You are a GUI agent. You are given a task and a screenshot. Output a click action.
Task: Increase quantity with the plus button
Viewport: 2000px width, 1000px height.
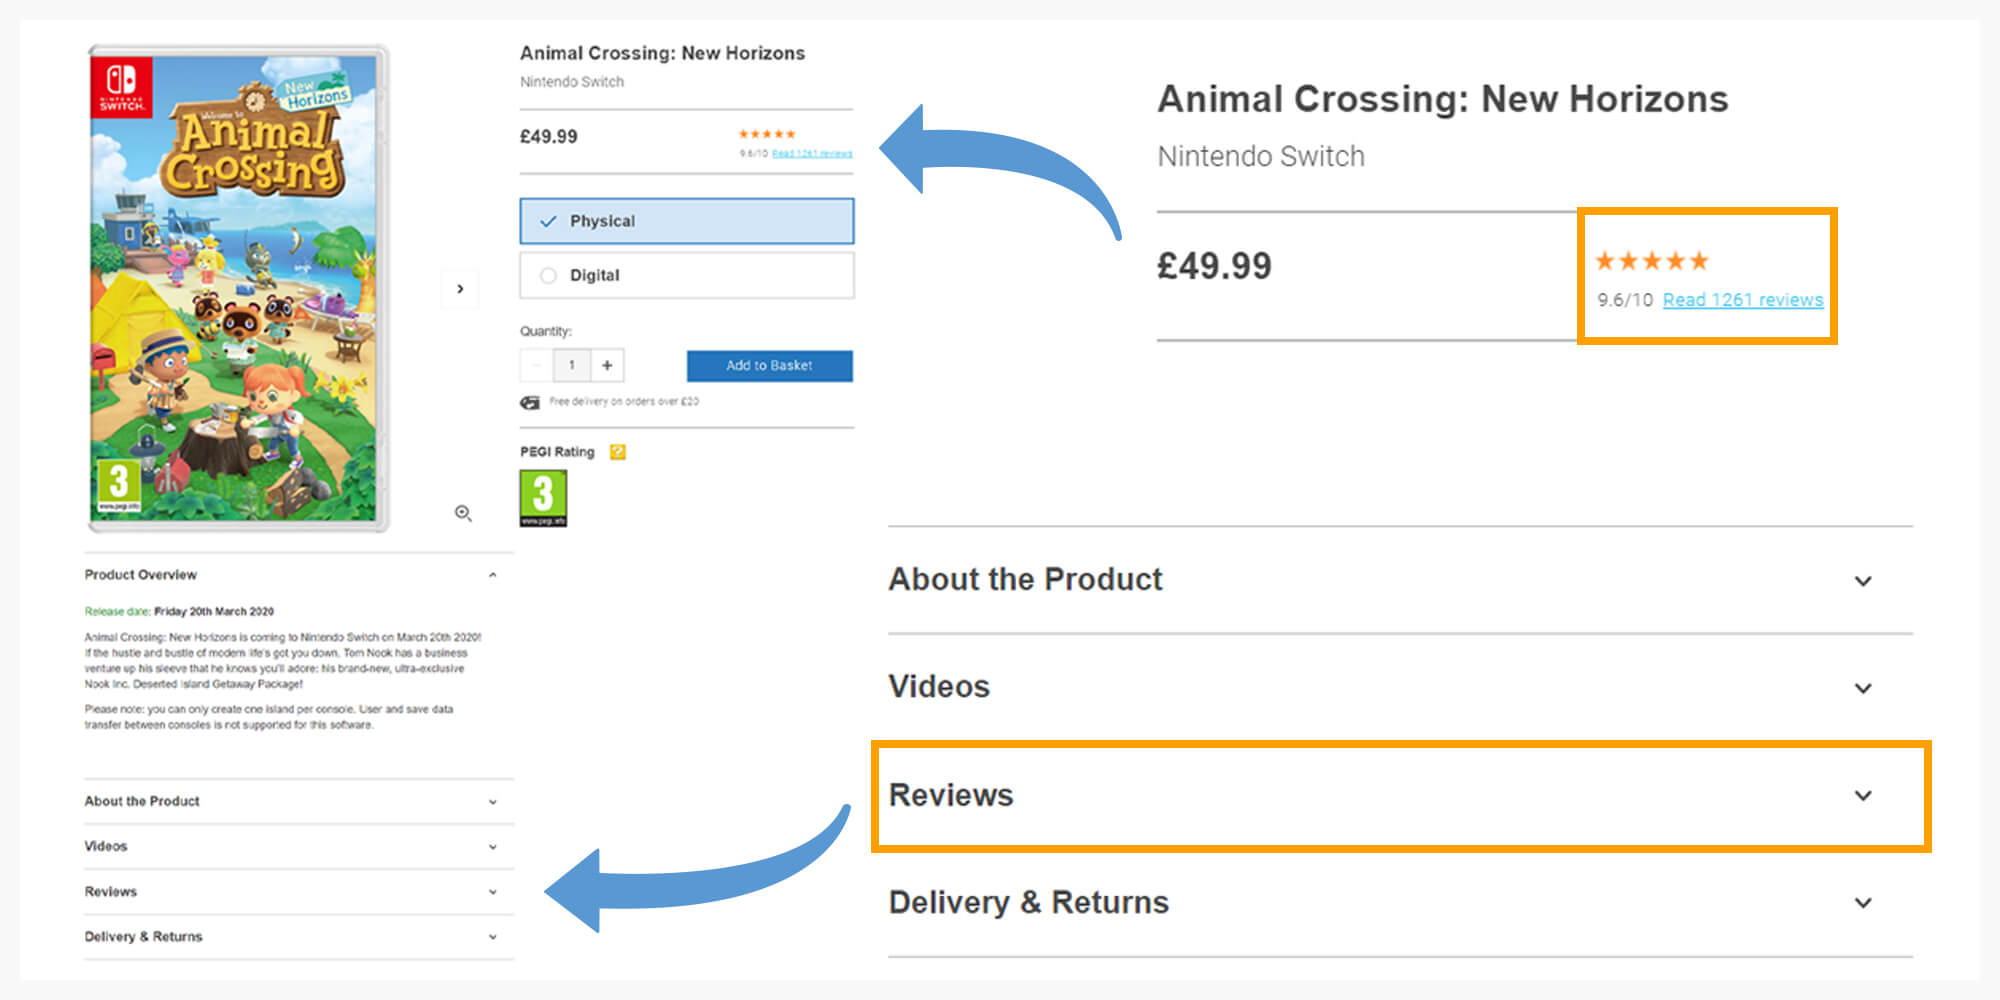pos(607,365)
